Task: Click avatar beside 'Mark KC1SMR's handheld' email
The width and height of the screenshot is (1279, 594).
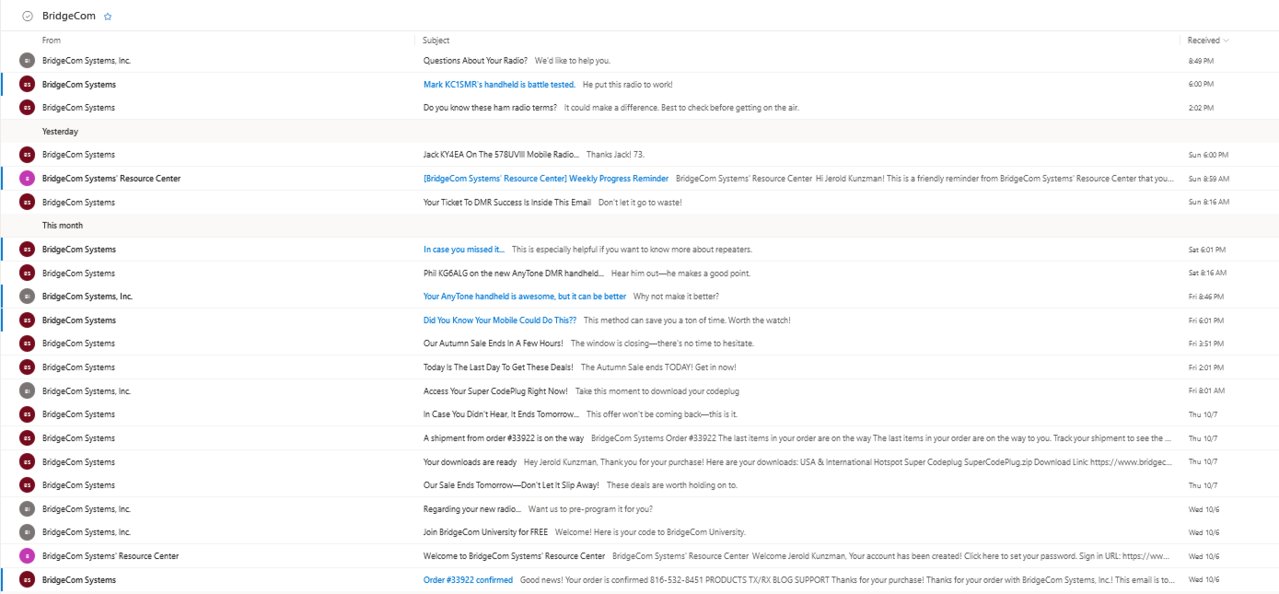Action: point(27,84)
